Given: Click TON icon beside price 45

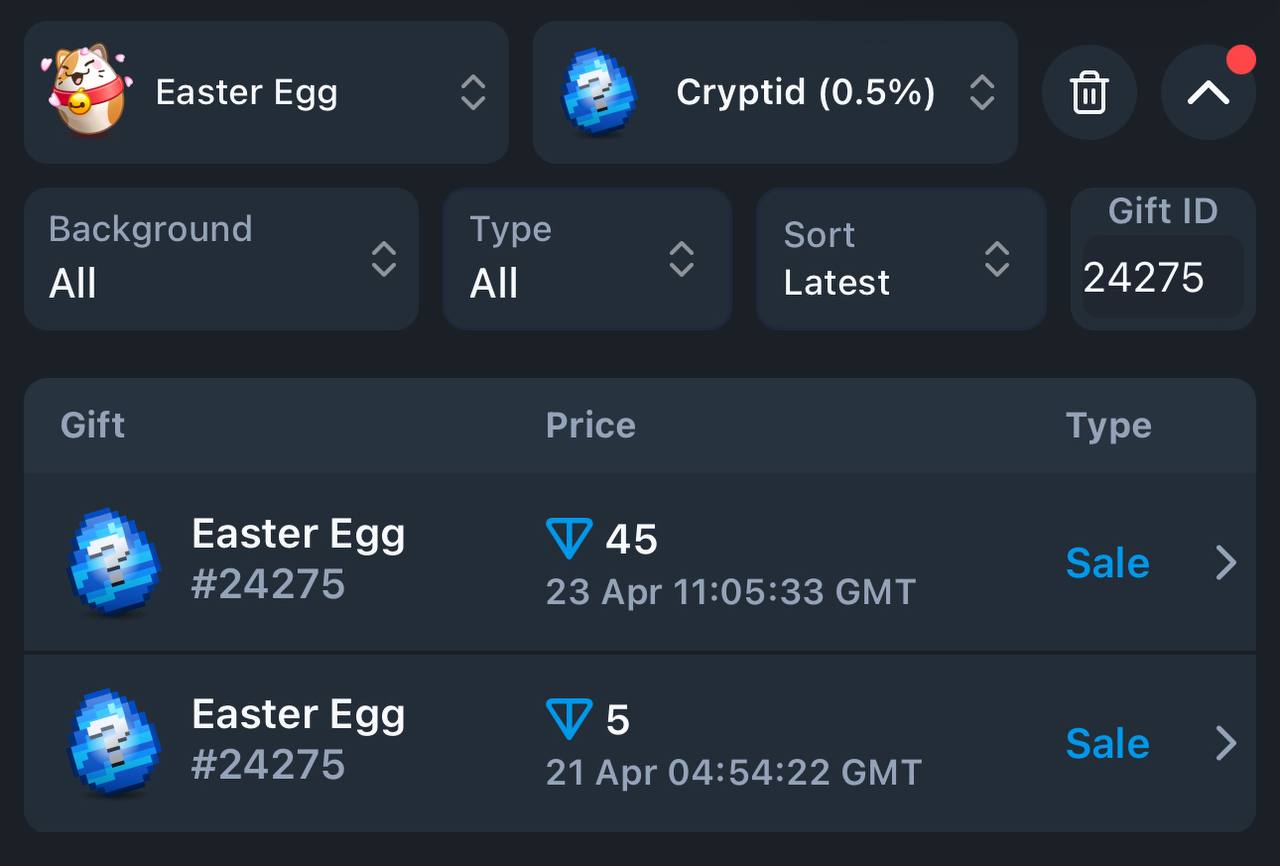Looking at the screenshot, I should tap(569, 539).
